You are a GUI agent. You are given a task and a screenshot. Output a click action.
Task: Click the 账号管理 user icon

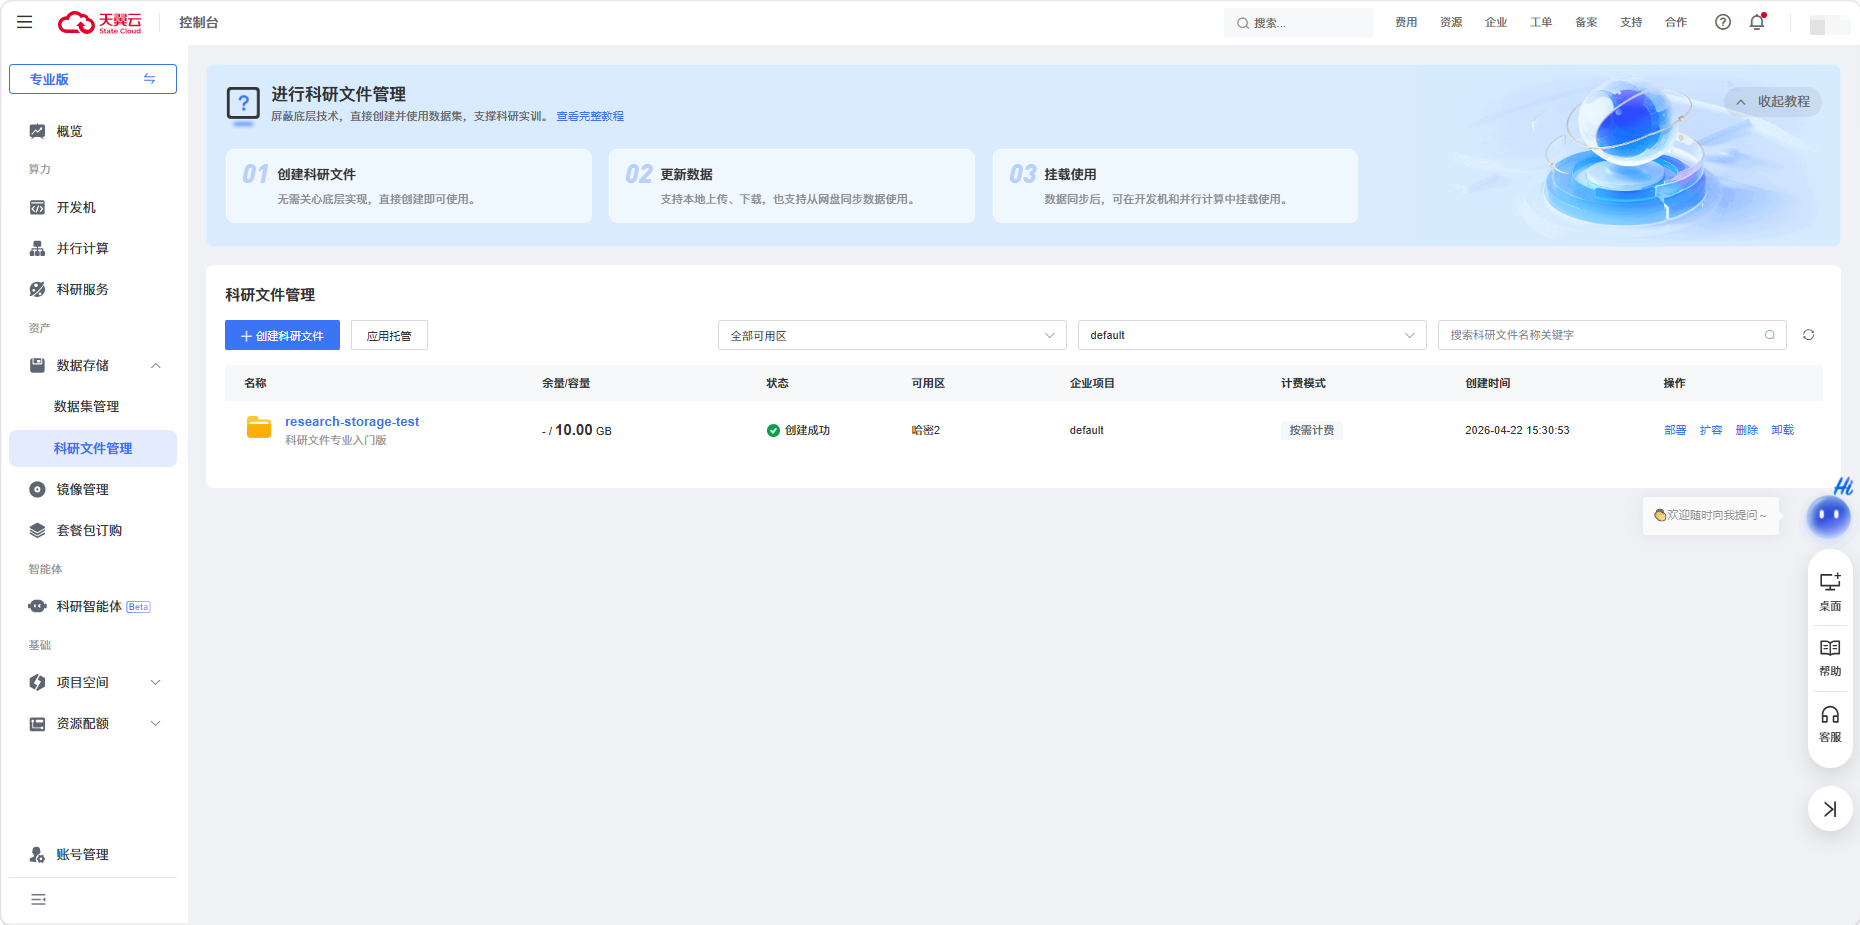[37, 854]
